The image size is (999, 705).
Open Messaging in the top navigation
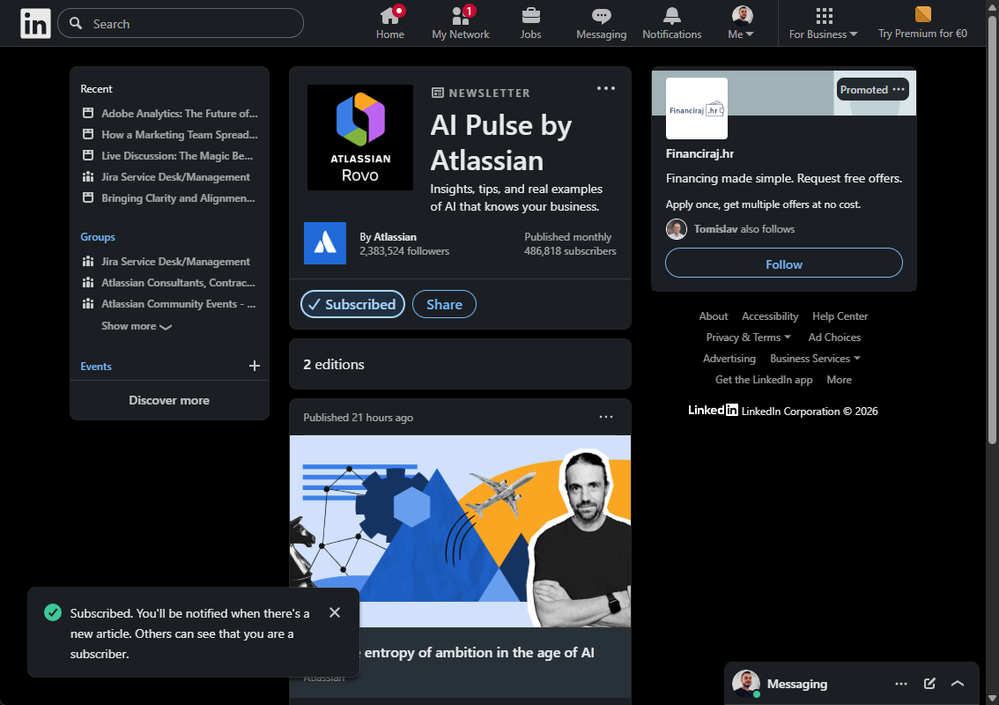601,23
